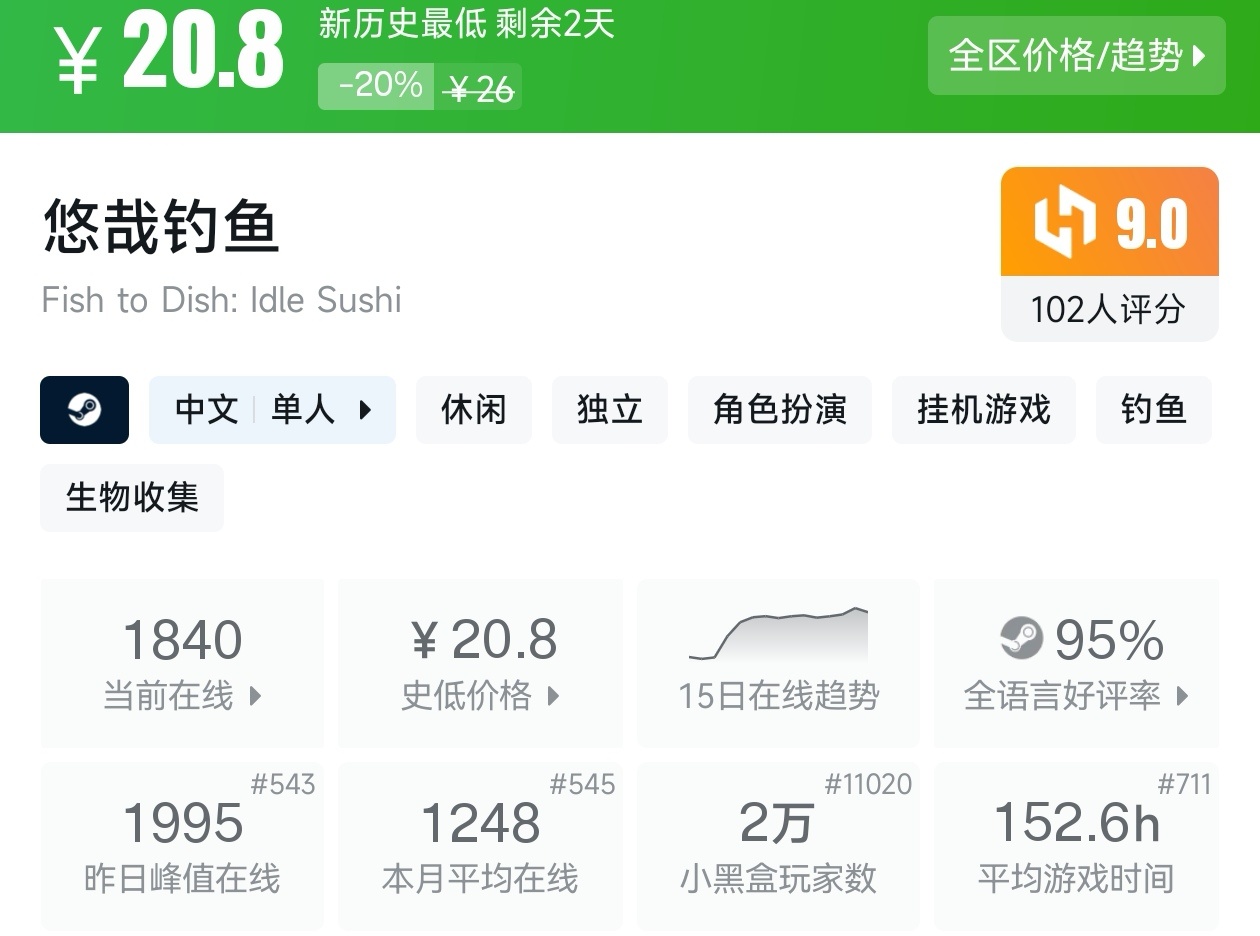Tap the 角色扮演 tag
Viewport: 1260px width, 936px height.
click(x=779, y=410)
